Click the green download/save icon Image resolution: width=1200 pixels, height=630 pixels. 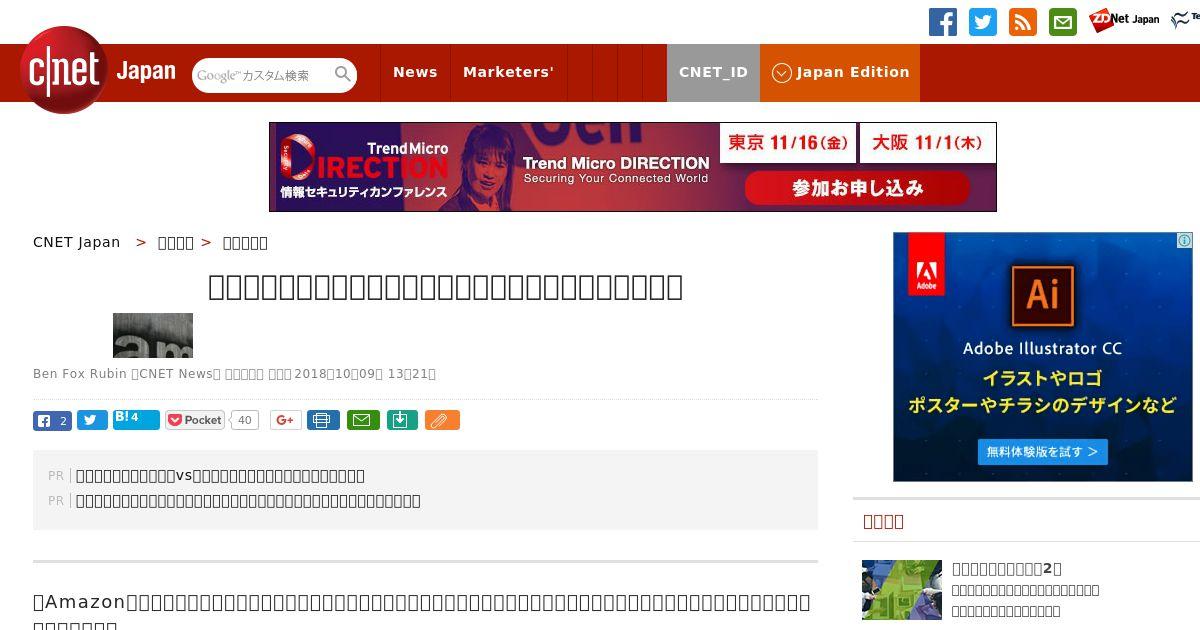point(401,420)
